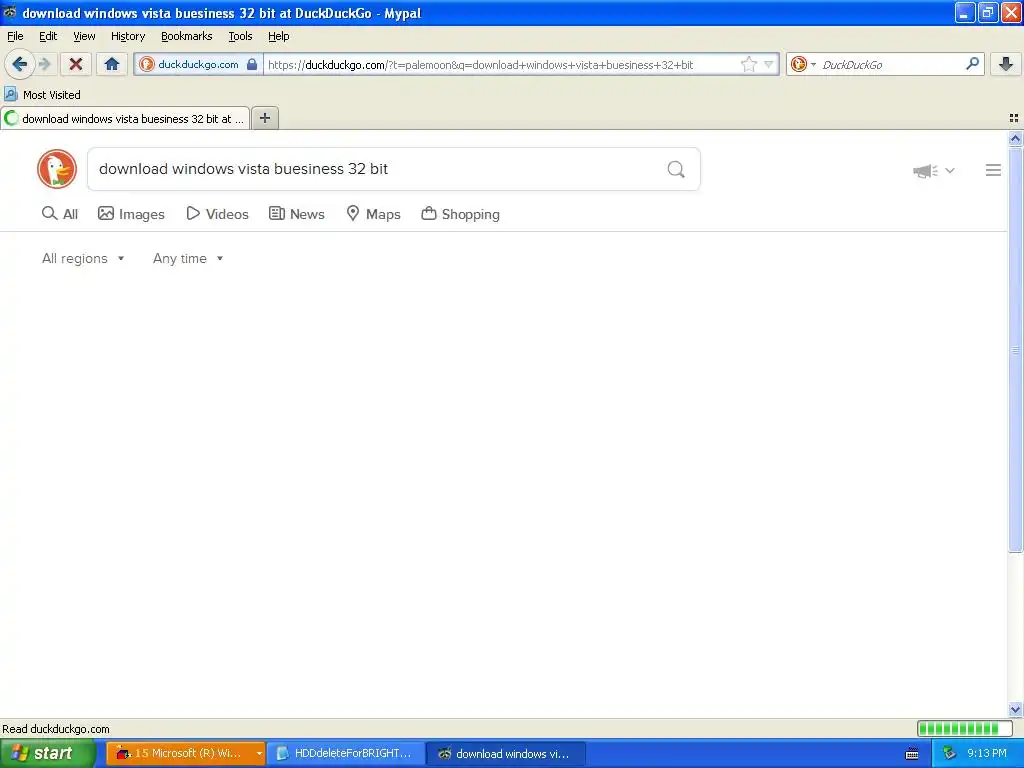Image resolution: width=1024 pixels, height=768 pixels.
Task: Click the keyboard icon in the taskbar
Action: pyautogui.click(x=912, y=754)
